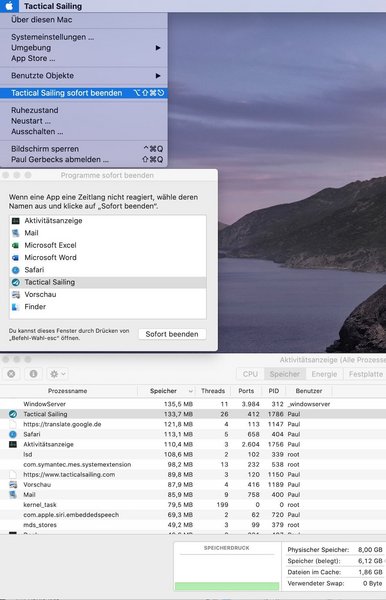Select Ausschalten menu entry
Viewport: 386px width, 600px height.
coord(37,132)
